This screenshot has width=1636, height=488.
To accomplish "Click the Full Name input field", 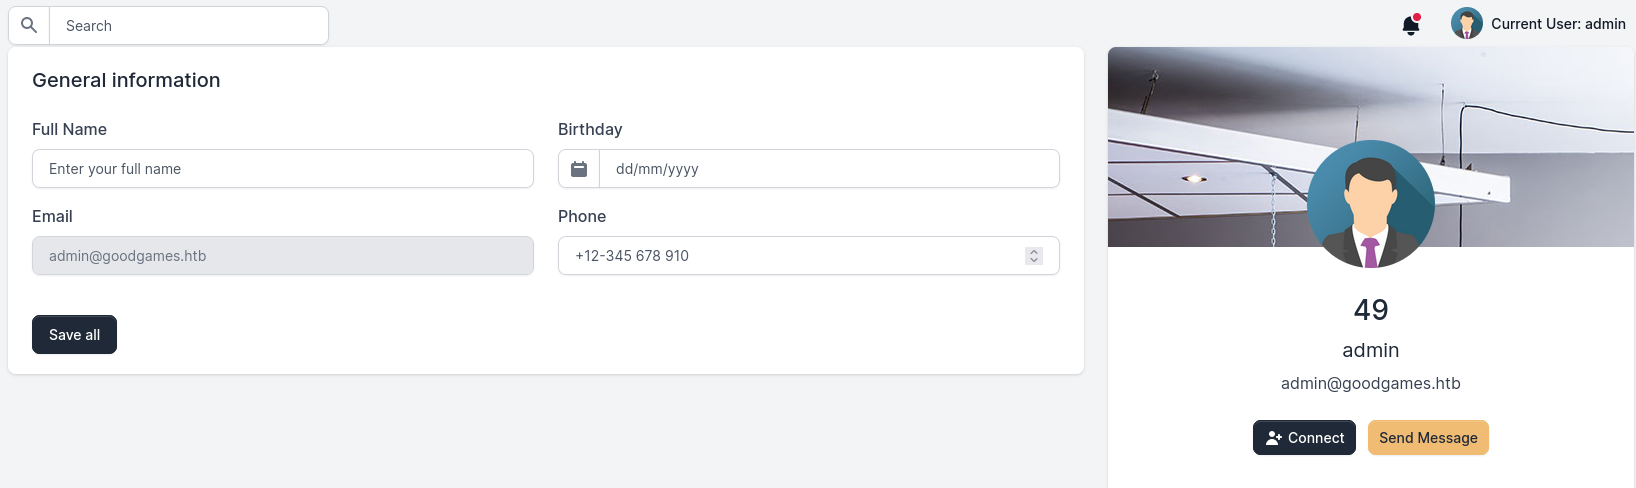I will (x=282, y=169).
